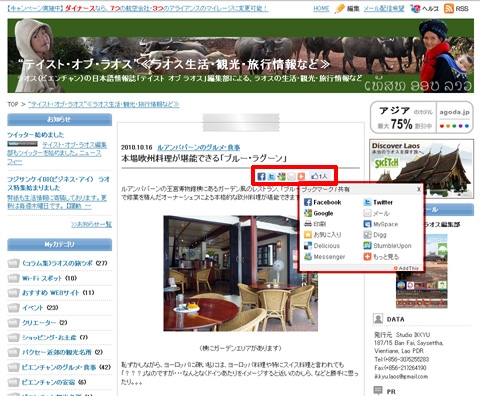The image size is (480, 396).
Task: Click the thumbs-up like button showing 1人
Action: tap(319, 176)
